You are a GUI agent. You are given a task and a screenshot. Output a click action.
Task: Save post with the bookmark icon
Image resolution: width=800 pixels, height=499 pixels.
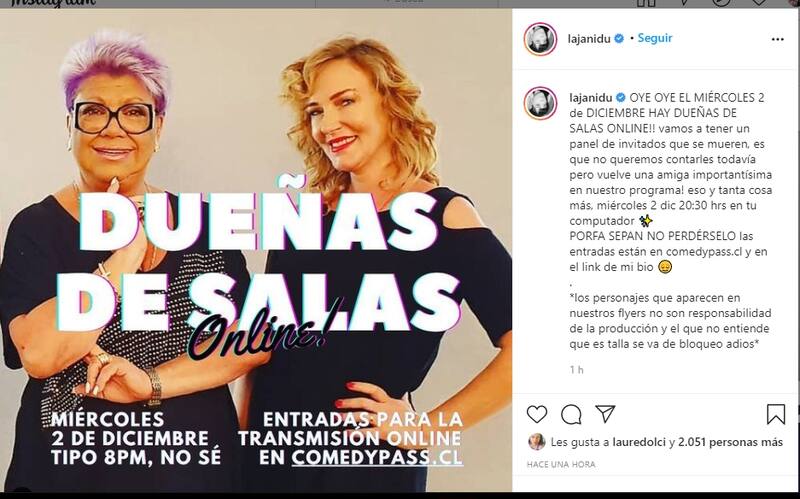coord(776,414)
